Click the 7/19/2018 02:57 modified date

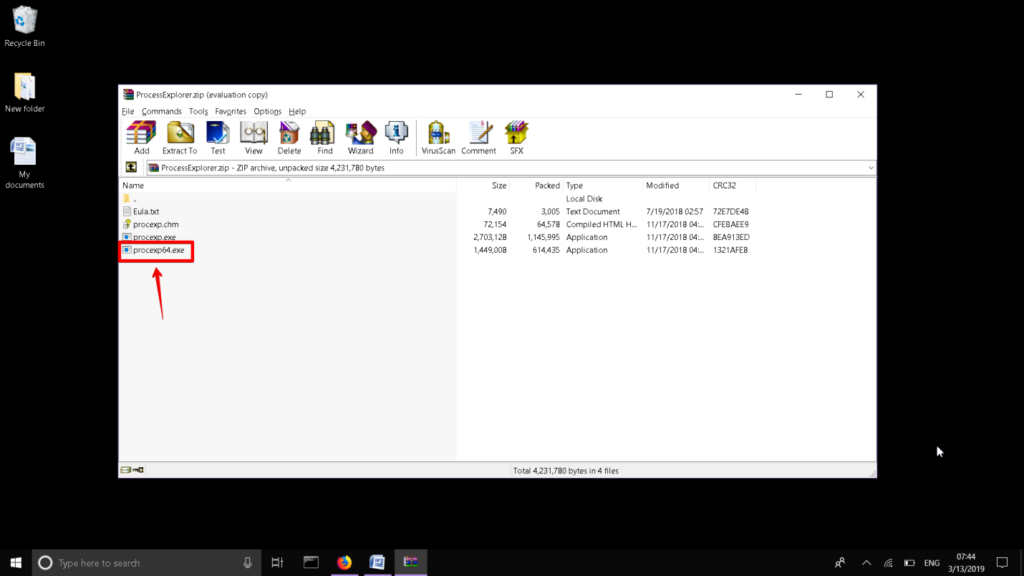[675, 212]
